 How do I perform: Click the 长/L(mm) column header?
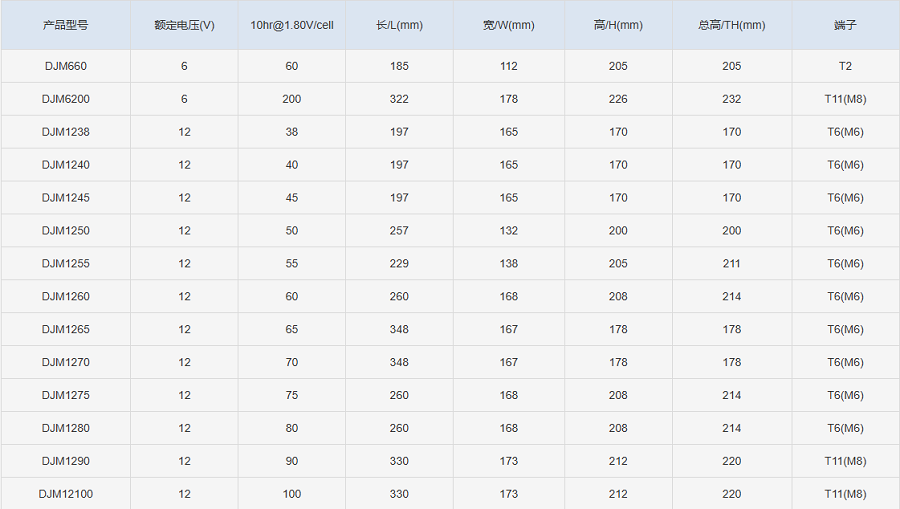(399, 25)
